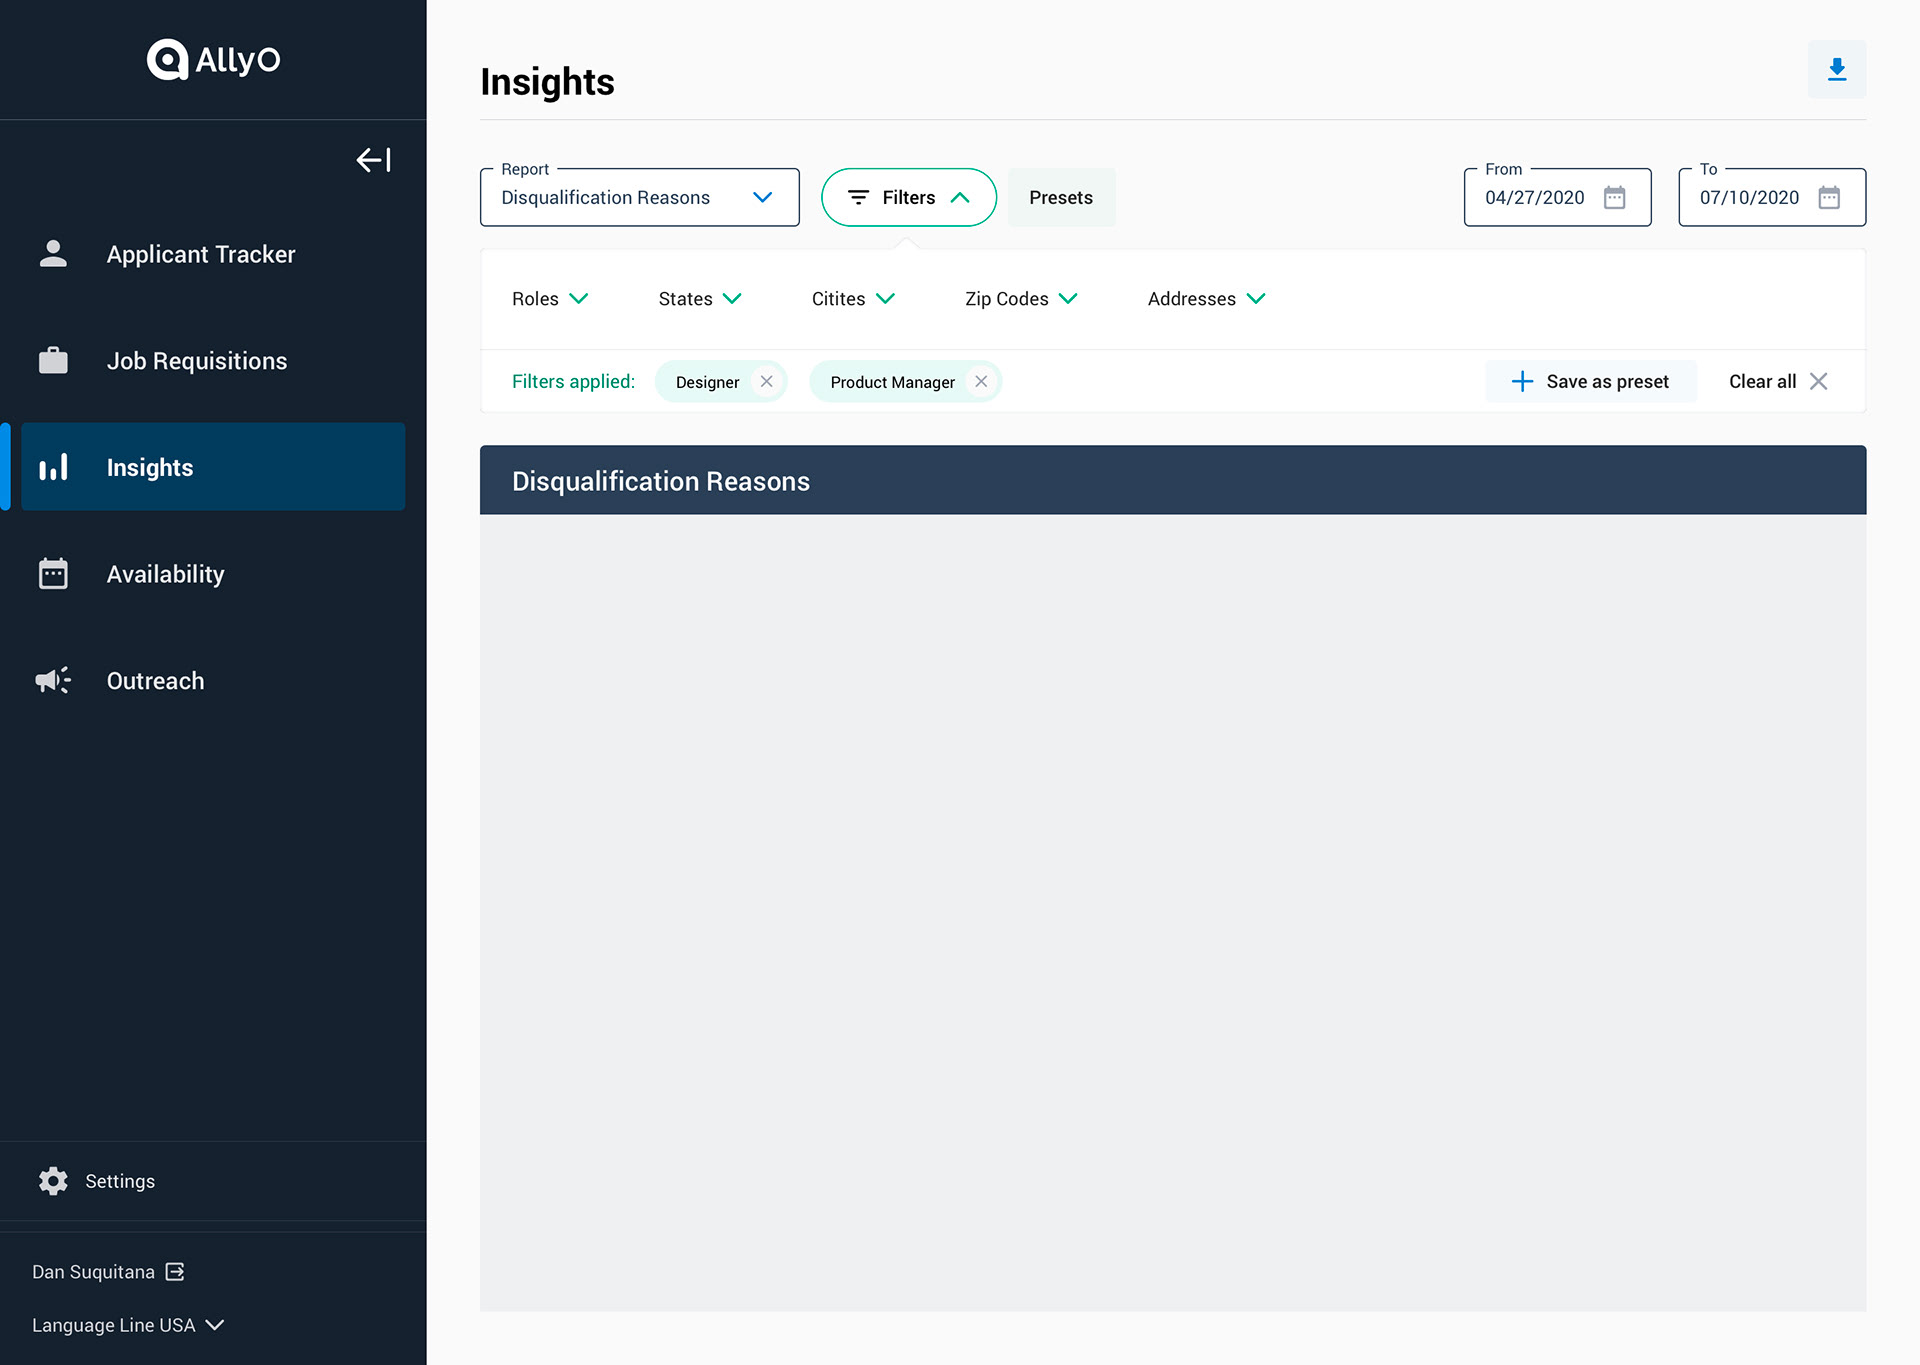Remove the Designer filter chip
Viewport: 1920px width, 1365px height.
pos(767,381)
